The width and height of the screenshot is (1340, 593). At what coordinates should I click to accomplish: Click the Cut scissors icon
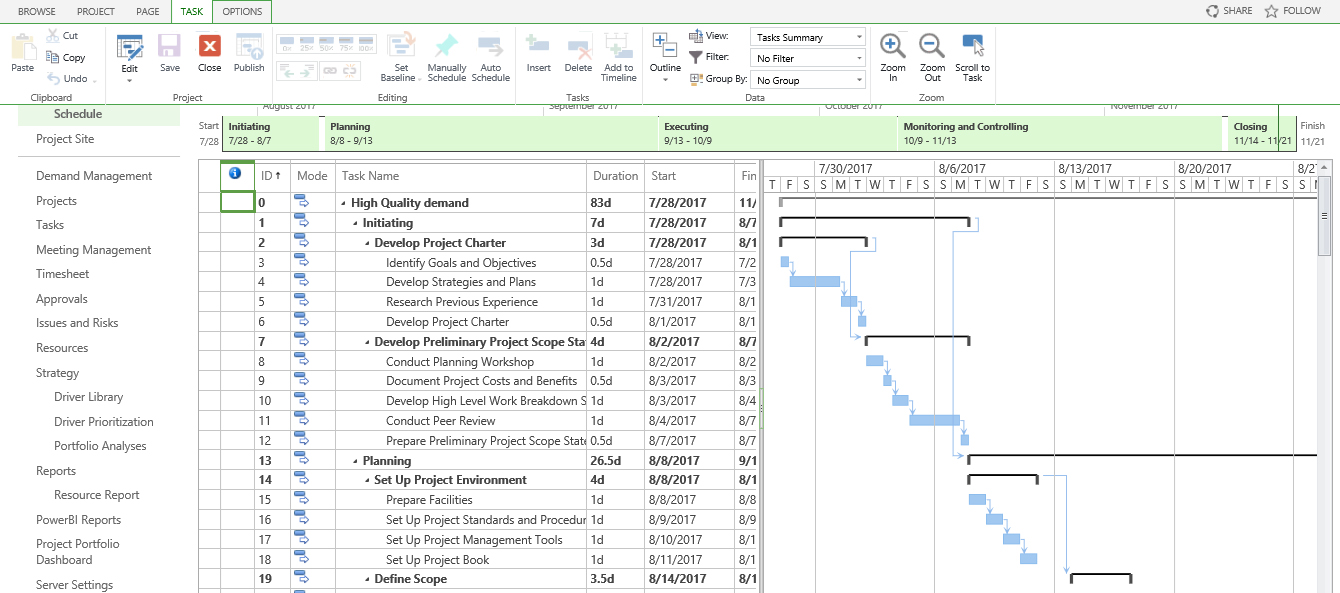tap(52, 36)
